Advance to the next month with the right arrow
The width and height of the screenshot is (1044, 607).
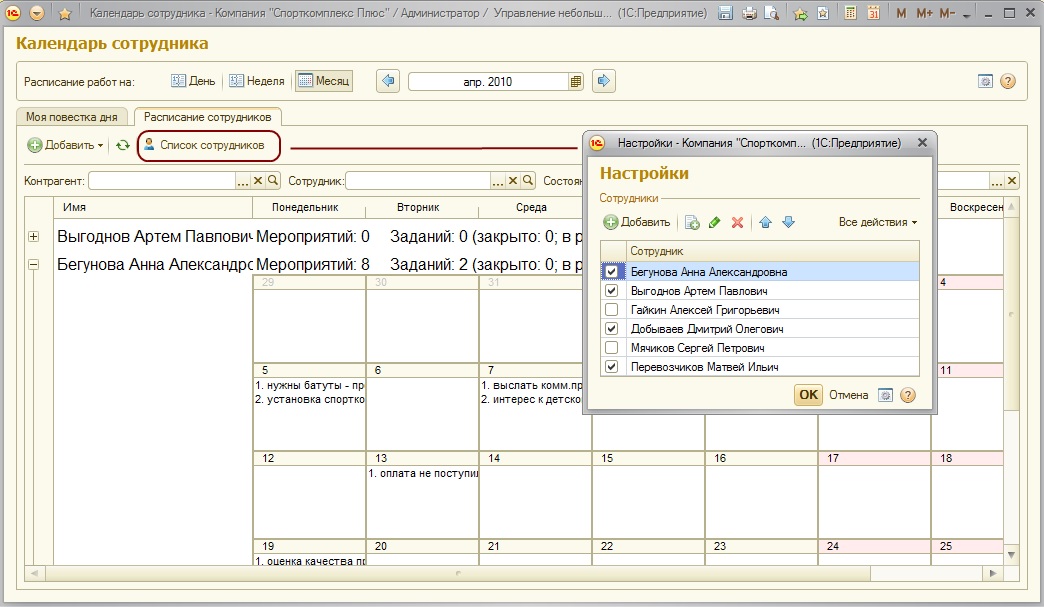click(603, 81)
